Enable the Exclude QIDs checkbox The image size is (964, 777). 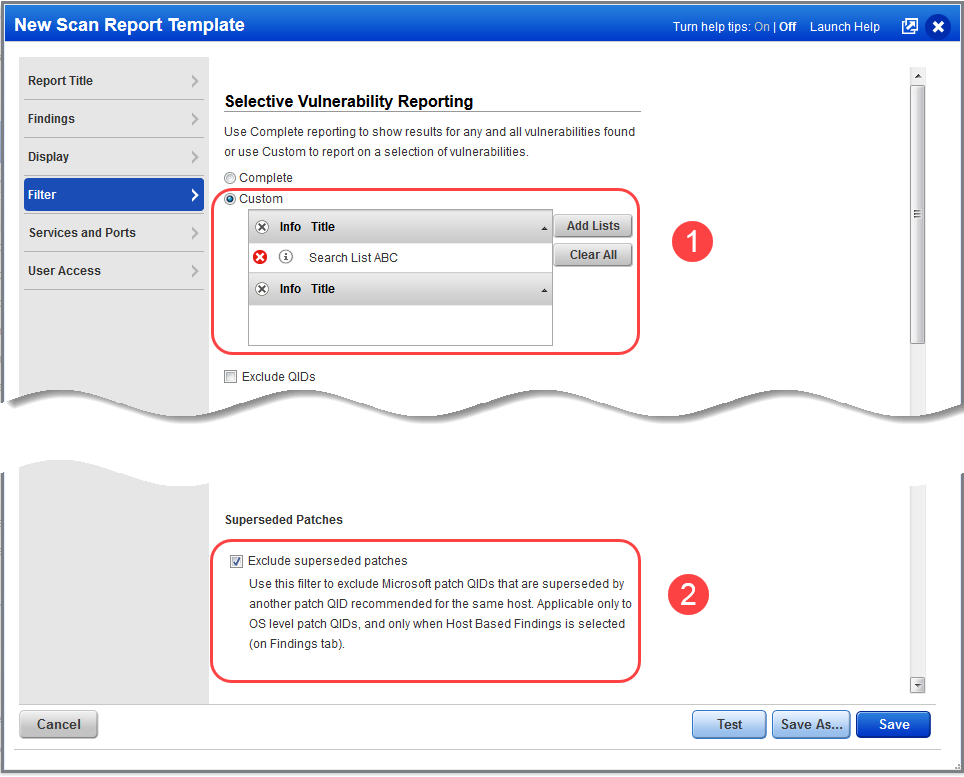[x=231, y=376]
